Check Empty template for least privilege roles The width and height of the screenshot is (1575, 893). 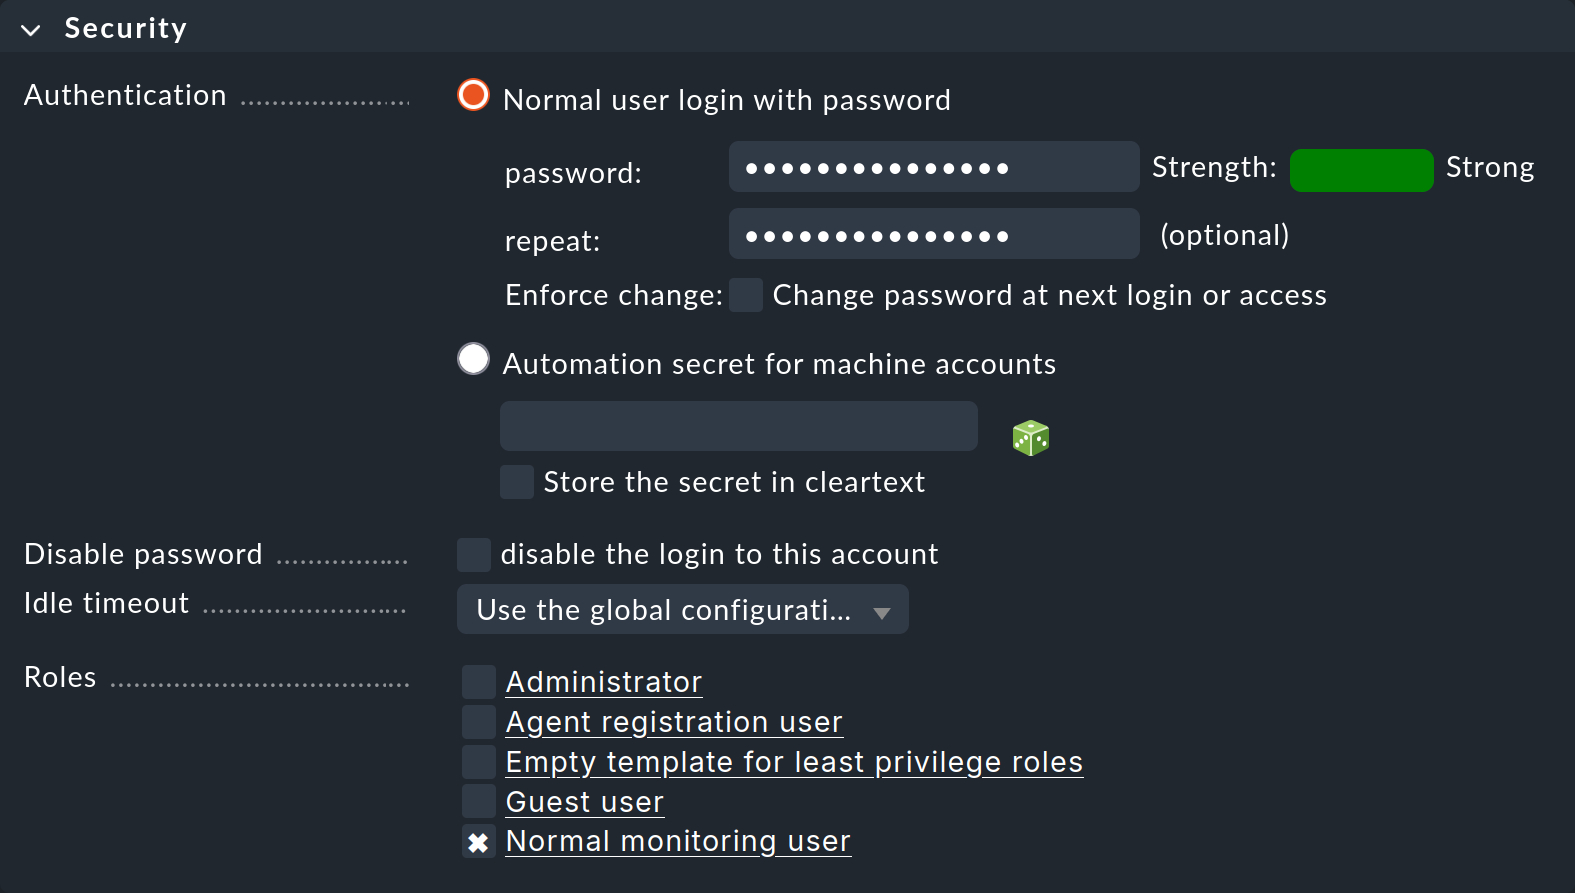[478, 761]
